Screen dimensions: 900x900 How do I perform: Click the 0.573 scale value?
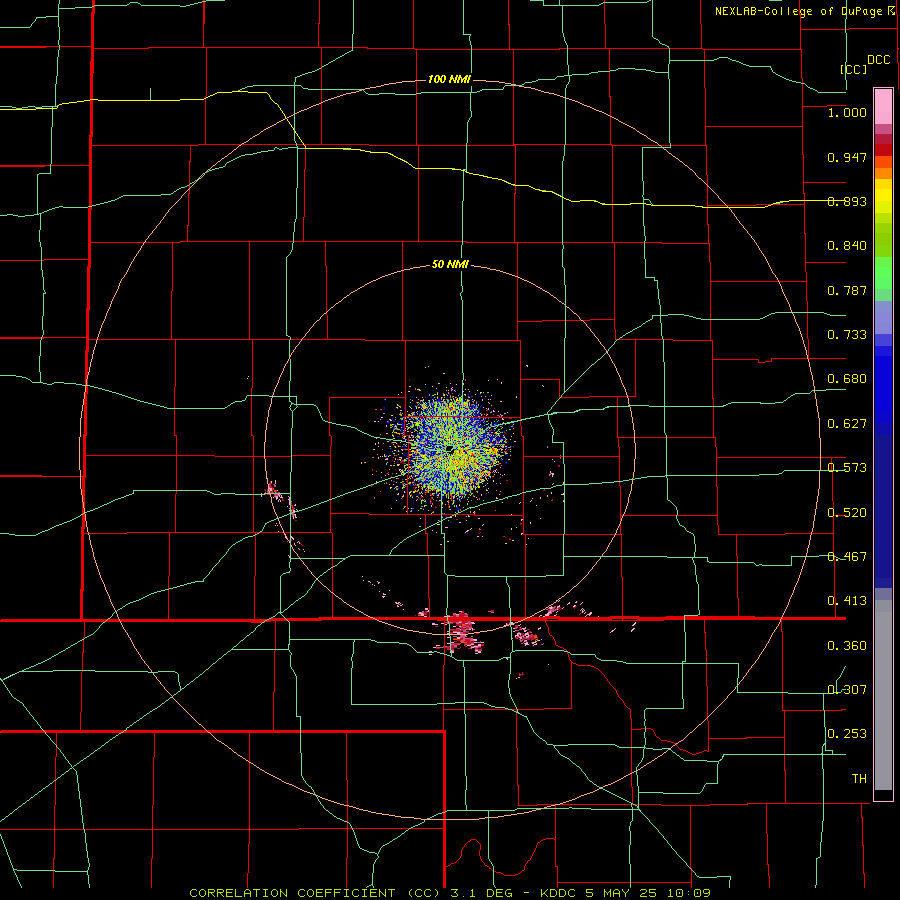pyautogui.click(x=847, y=468)
